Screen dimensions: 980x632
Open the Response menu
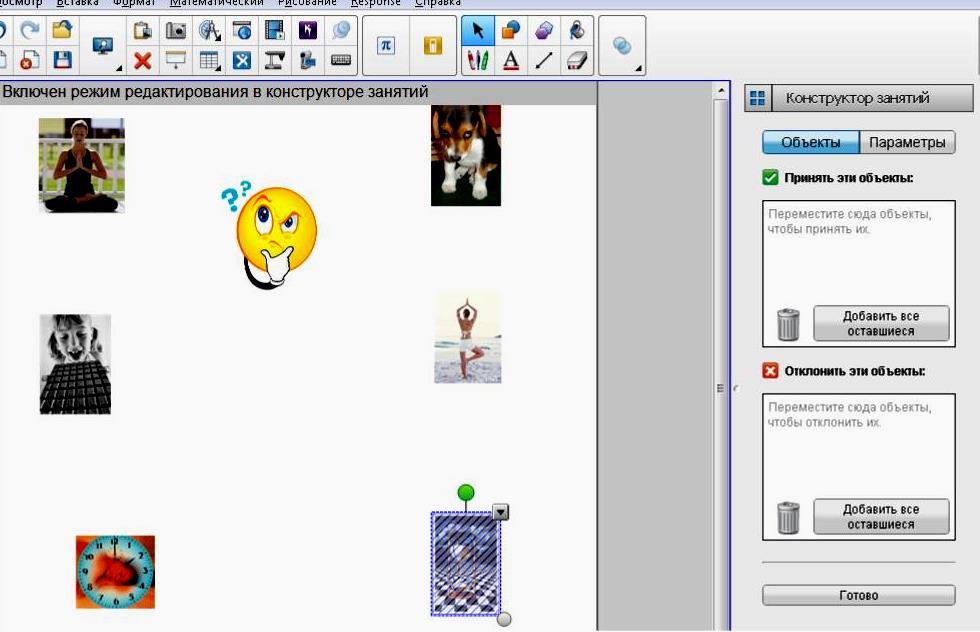coord(376,3)
